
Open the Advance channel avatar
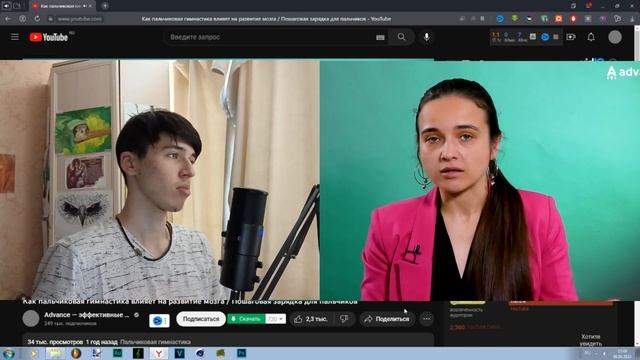31,319
